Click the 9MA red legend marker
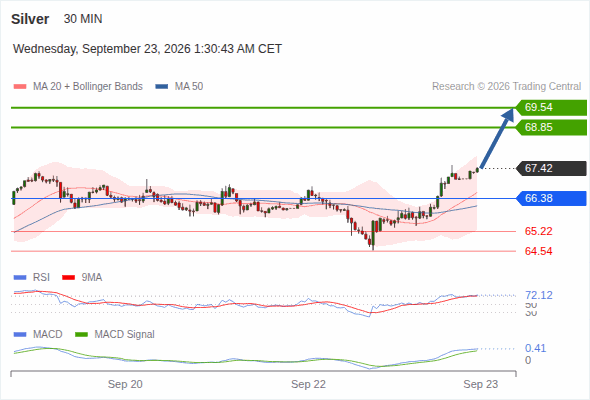This screenshot has width=590, height=400. pos(68,278)
